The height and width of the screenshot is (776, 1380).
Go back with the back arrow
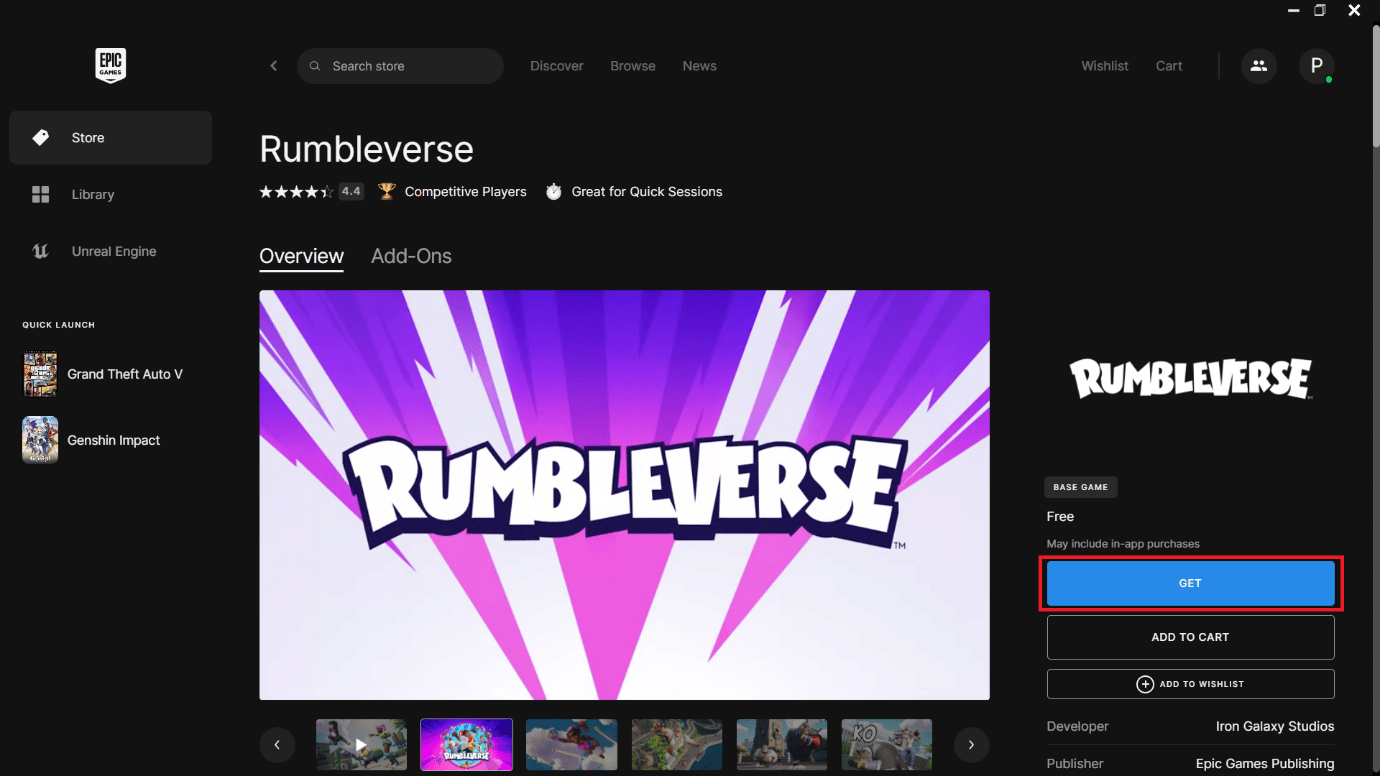coord(273,66)
